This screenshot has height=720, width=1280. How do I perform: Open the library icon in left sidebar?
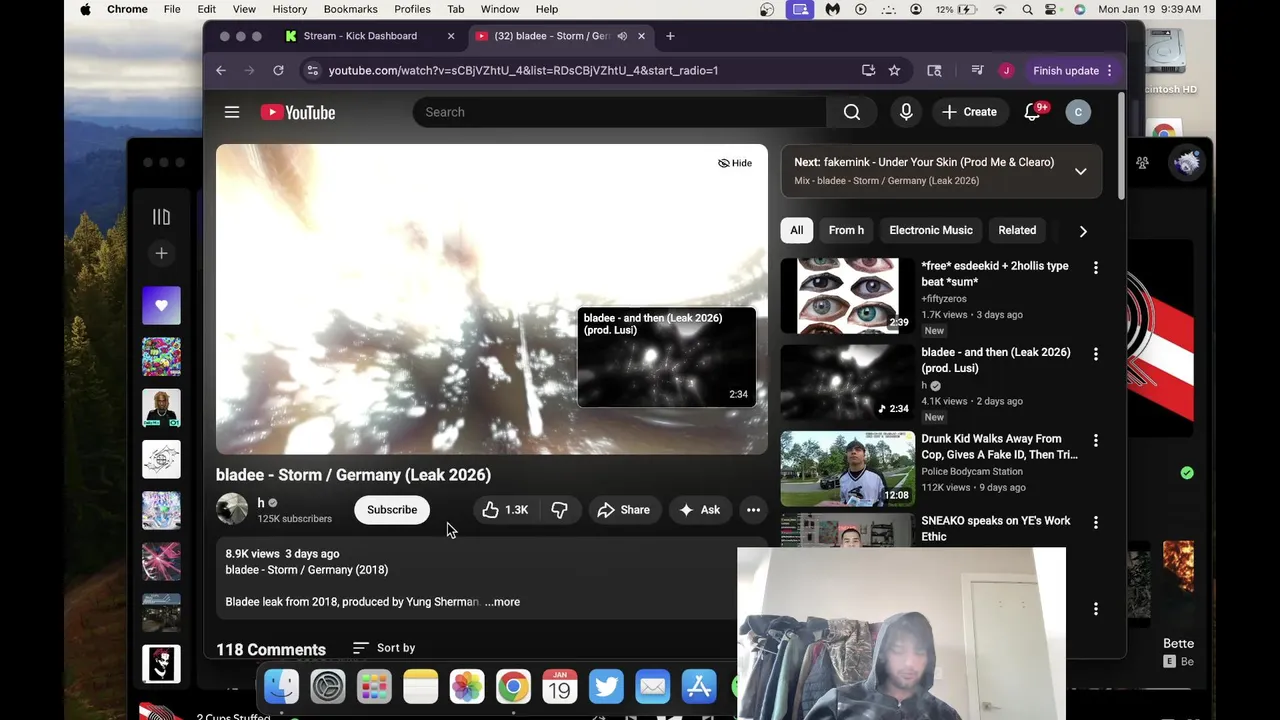click(161, 217)
